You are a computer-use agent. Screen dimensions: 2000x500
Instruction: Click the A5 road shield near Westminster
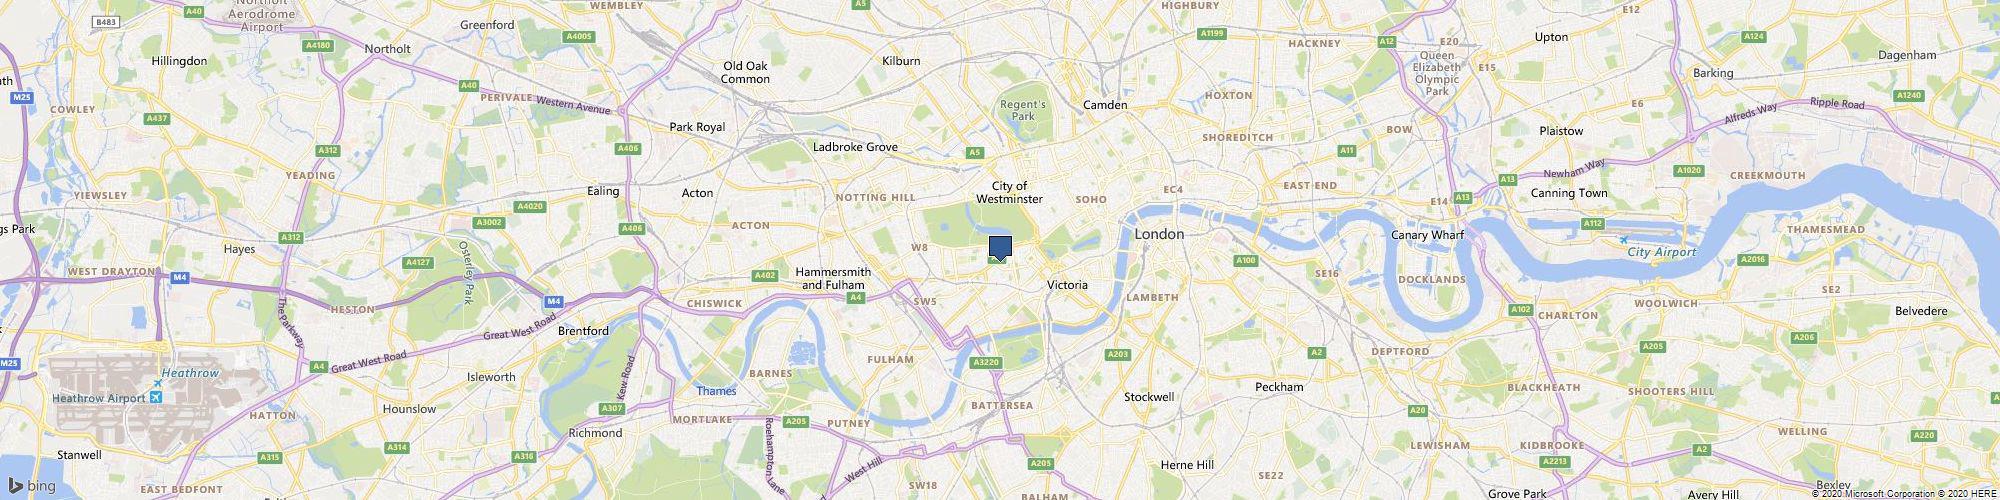point(975,153)
